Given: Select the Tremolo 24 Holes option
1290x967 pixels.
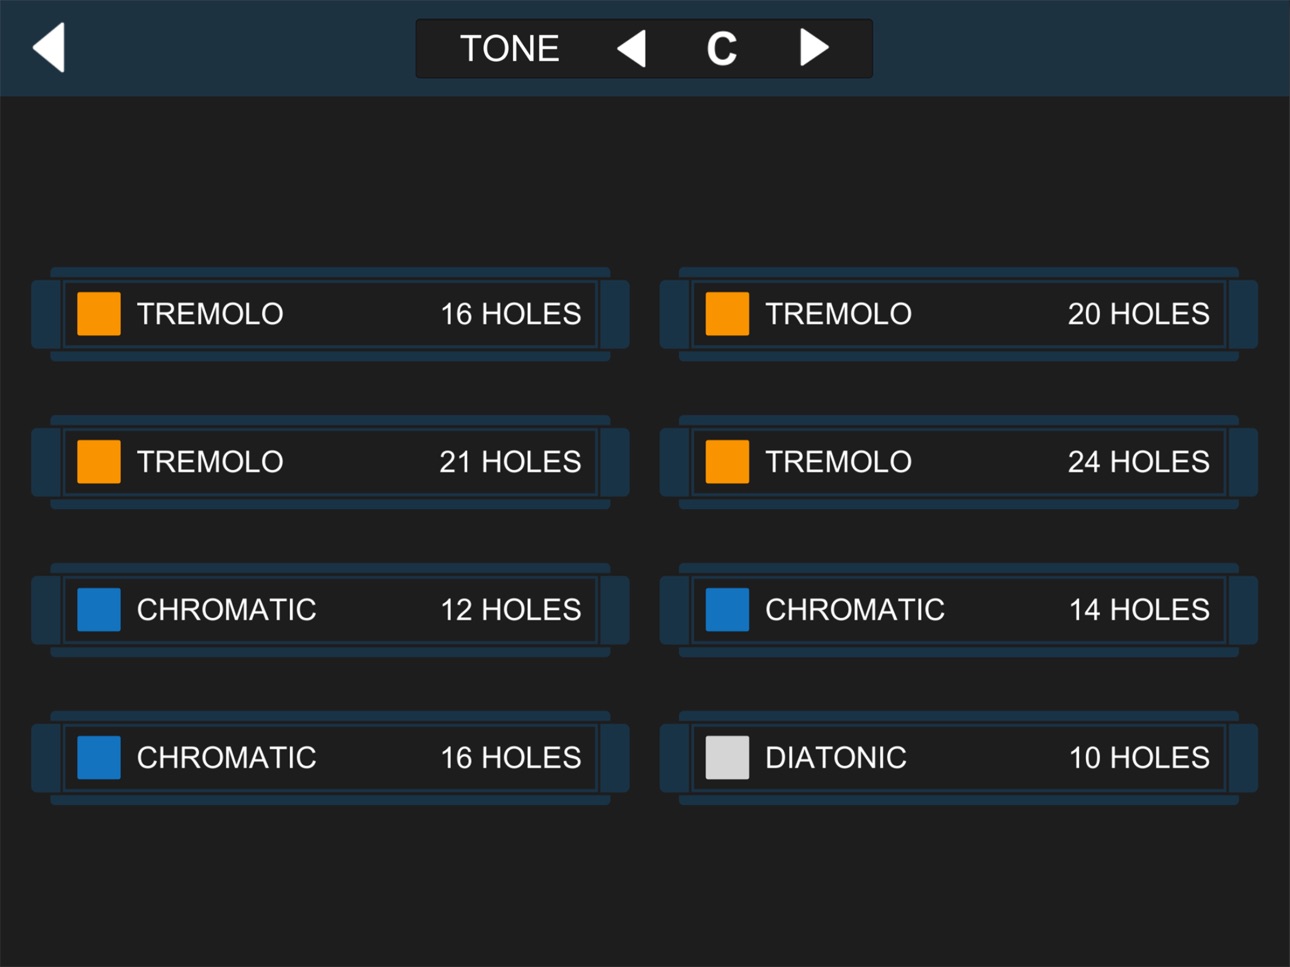Looking at the screenshot, I should coord(958,462).
